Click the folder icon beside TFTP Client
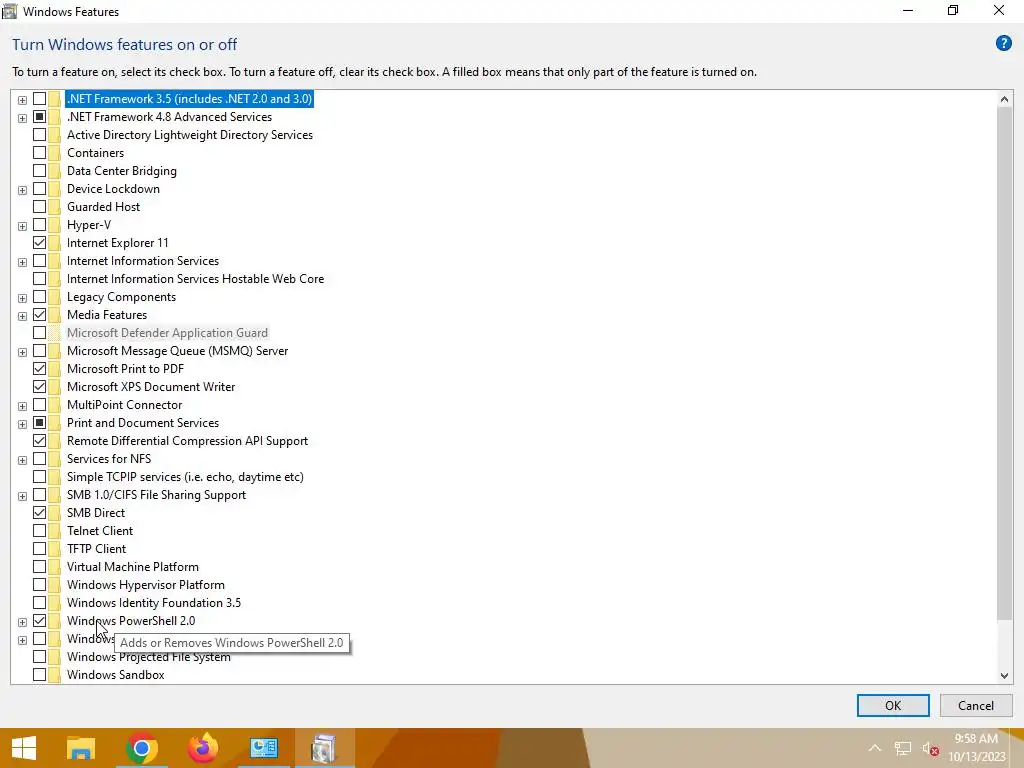 [55, 549]
